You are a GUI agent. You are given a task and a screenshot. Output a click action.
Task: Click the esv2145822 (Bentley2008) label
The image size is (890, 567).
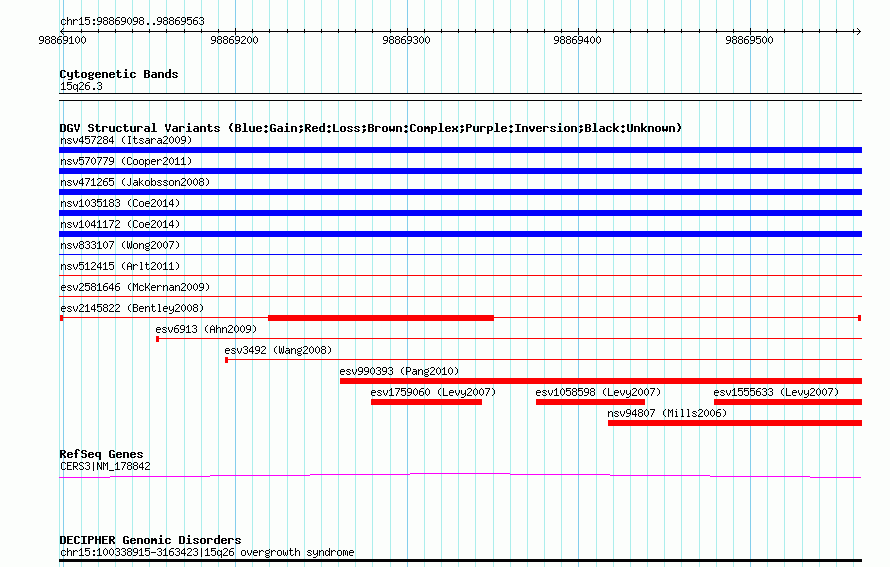tap(132, 308)
